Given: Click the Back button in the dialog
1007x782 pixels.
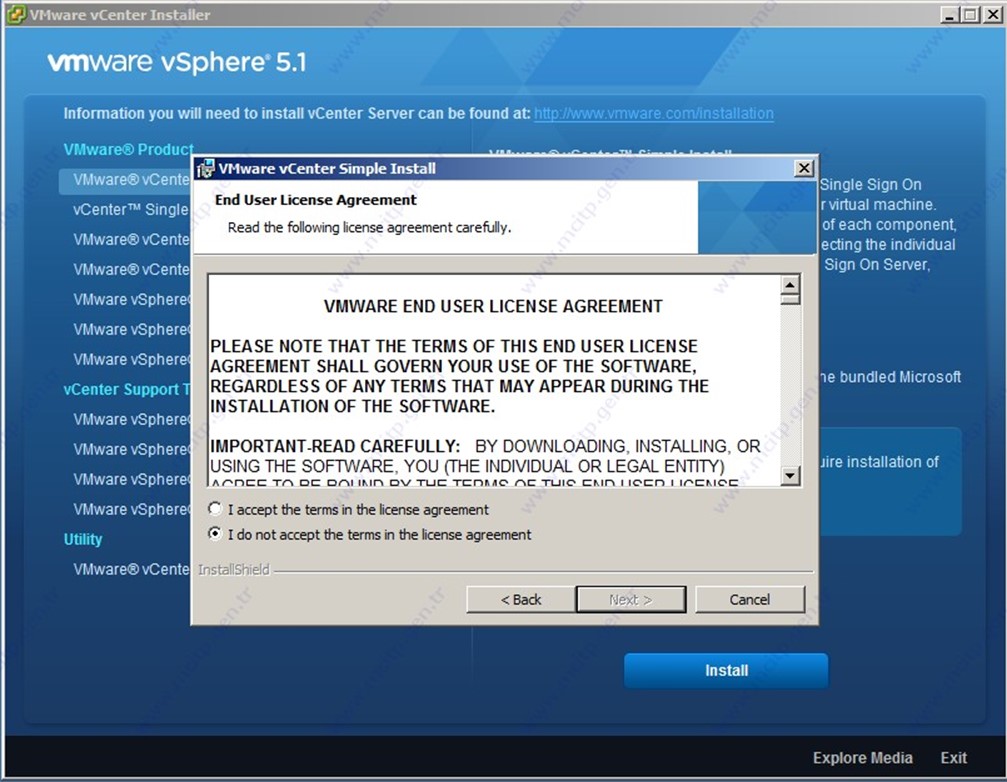Looking at the screenshot, I should (x=521, y=600).
